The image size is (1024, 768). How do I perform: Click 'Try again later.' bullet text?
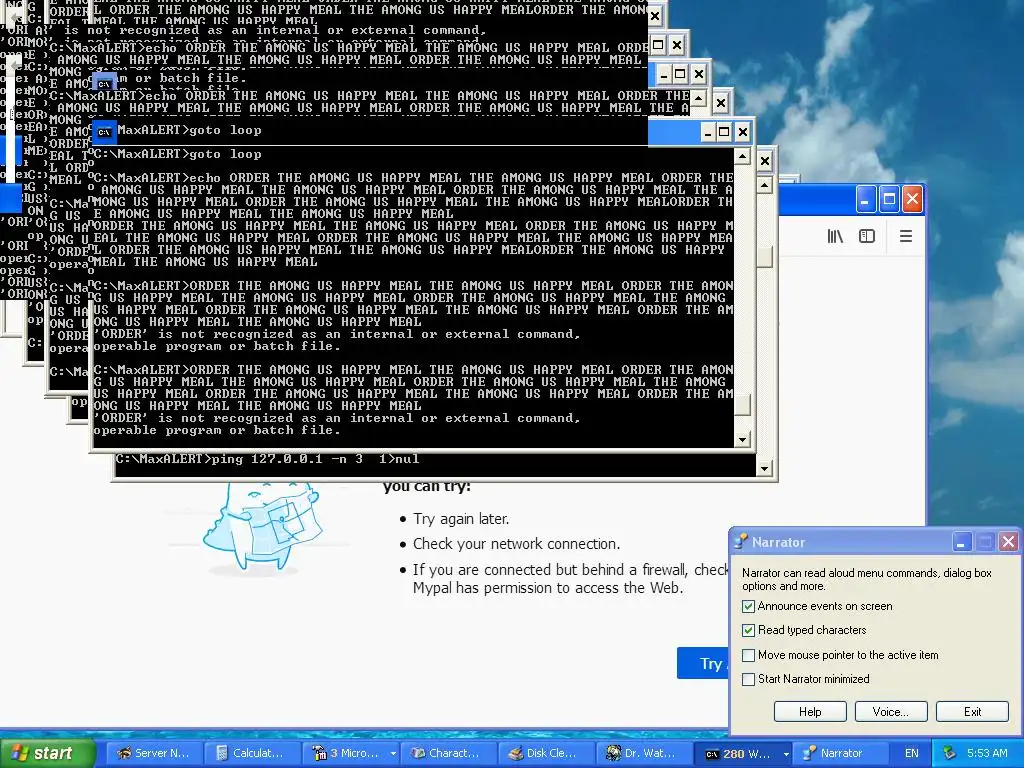461,519
